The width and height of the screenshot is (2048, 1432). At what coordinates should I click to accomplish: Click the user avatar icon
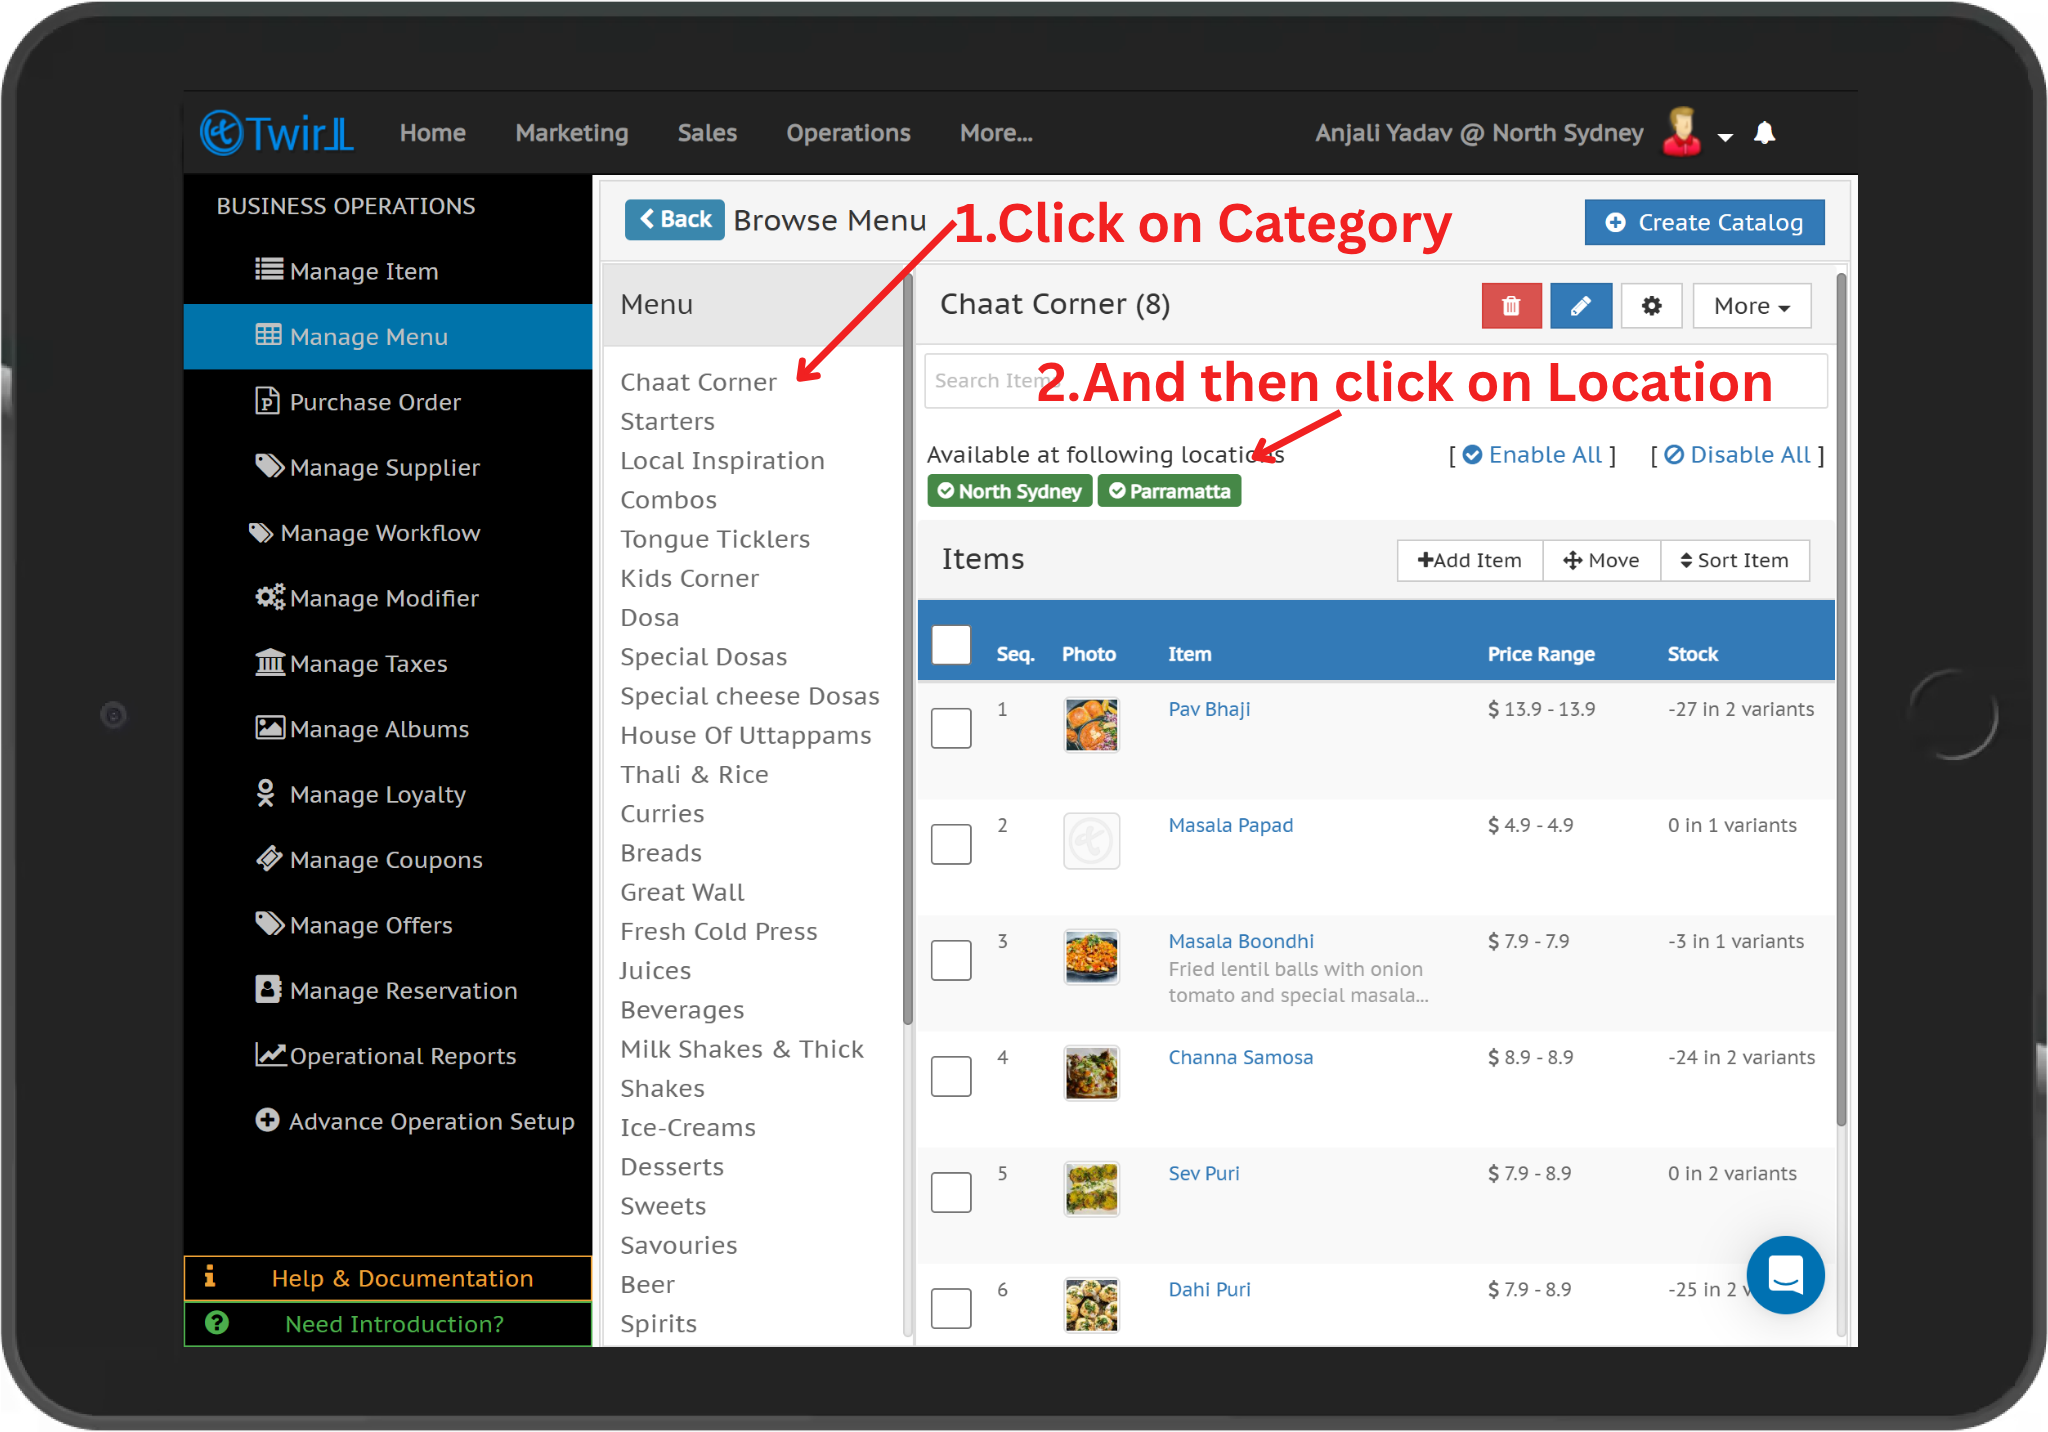pos(1682,132)
